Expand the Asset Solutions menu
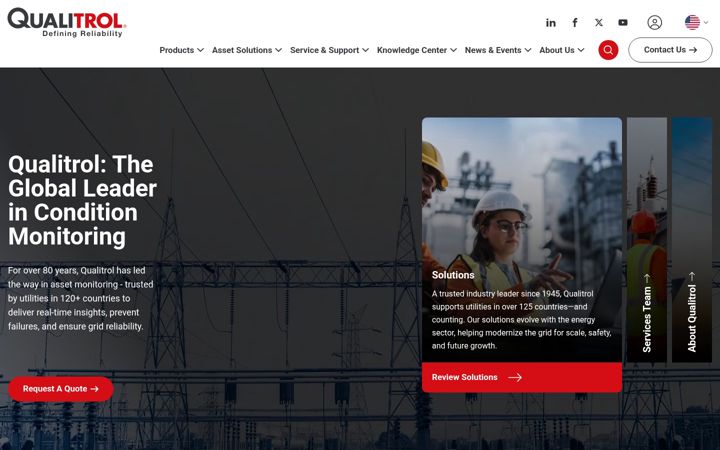Image resolution: width=720 pixels, height=450 pixels. (x=247, y=50)
